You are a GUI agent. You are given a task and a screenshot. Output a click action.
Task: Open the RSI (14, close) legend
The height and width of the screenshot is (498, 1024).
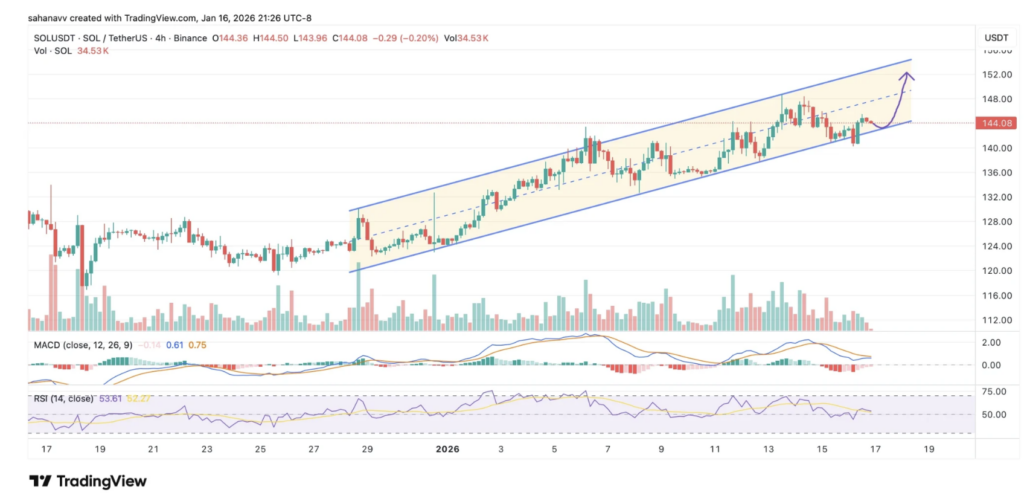tap(64, 397)
